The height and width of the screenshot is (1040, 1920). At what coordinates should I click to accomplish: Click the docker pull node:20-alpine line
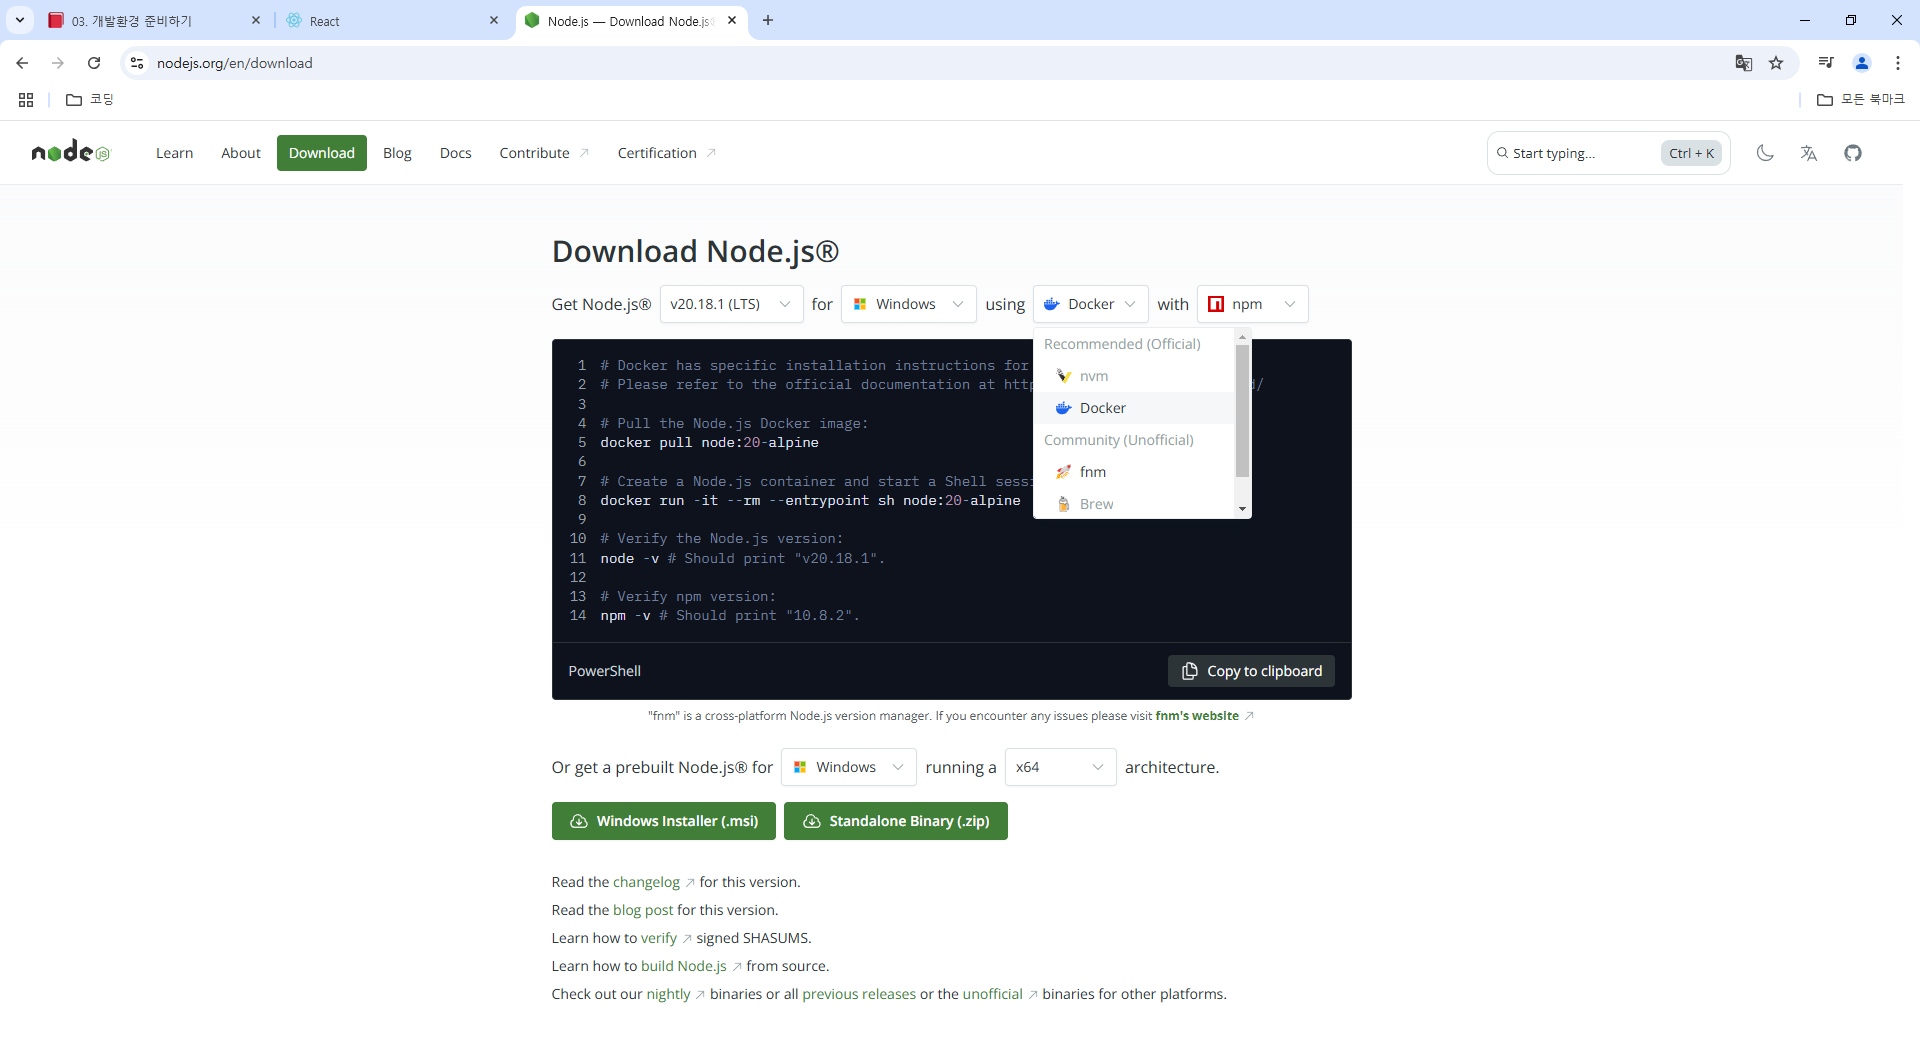pos(709,442)
